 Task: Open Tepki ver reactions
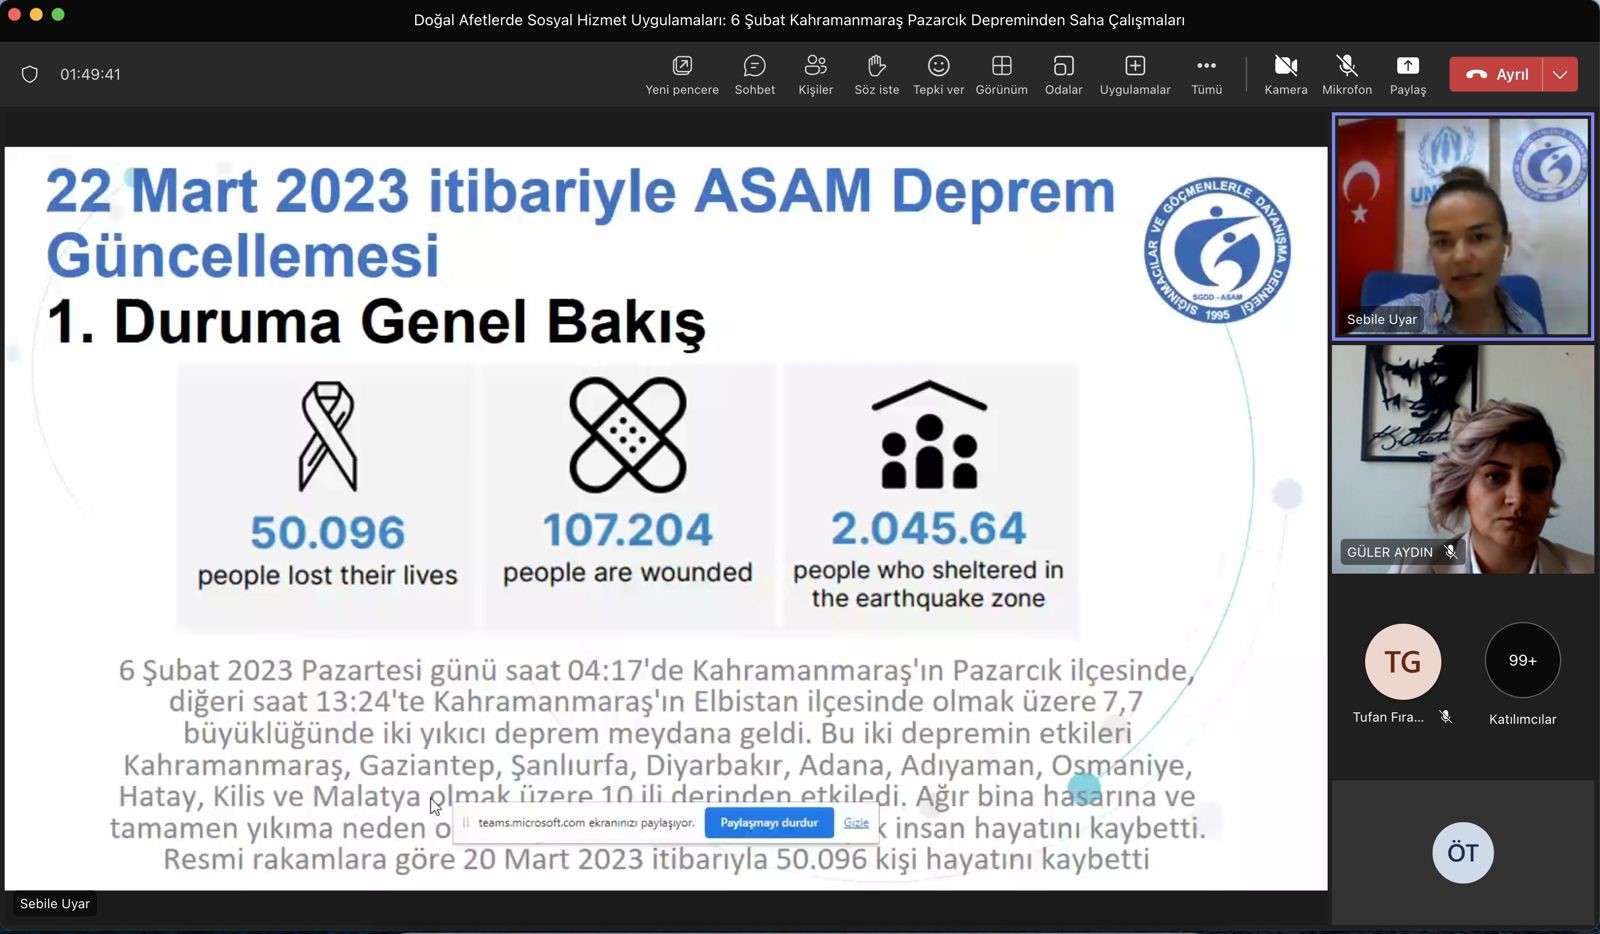pyautogui.click(x=938, y=75)
